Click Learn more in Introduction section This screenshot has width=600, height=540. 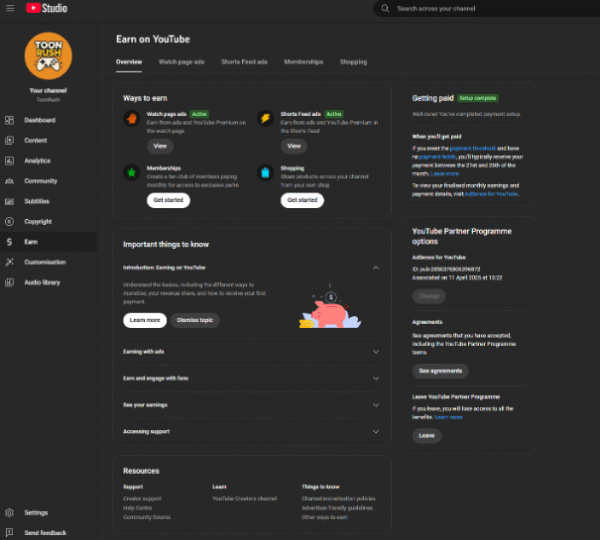click(x=145, y=320)
